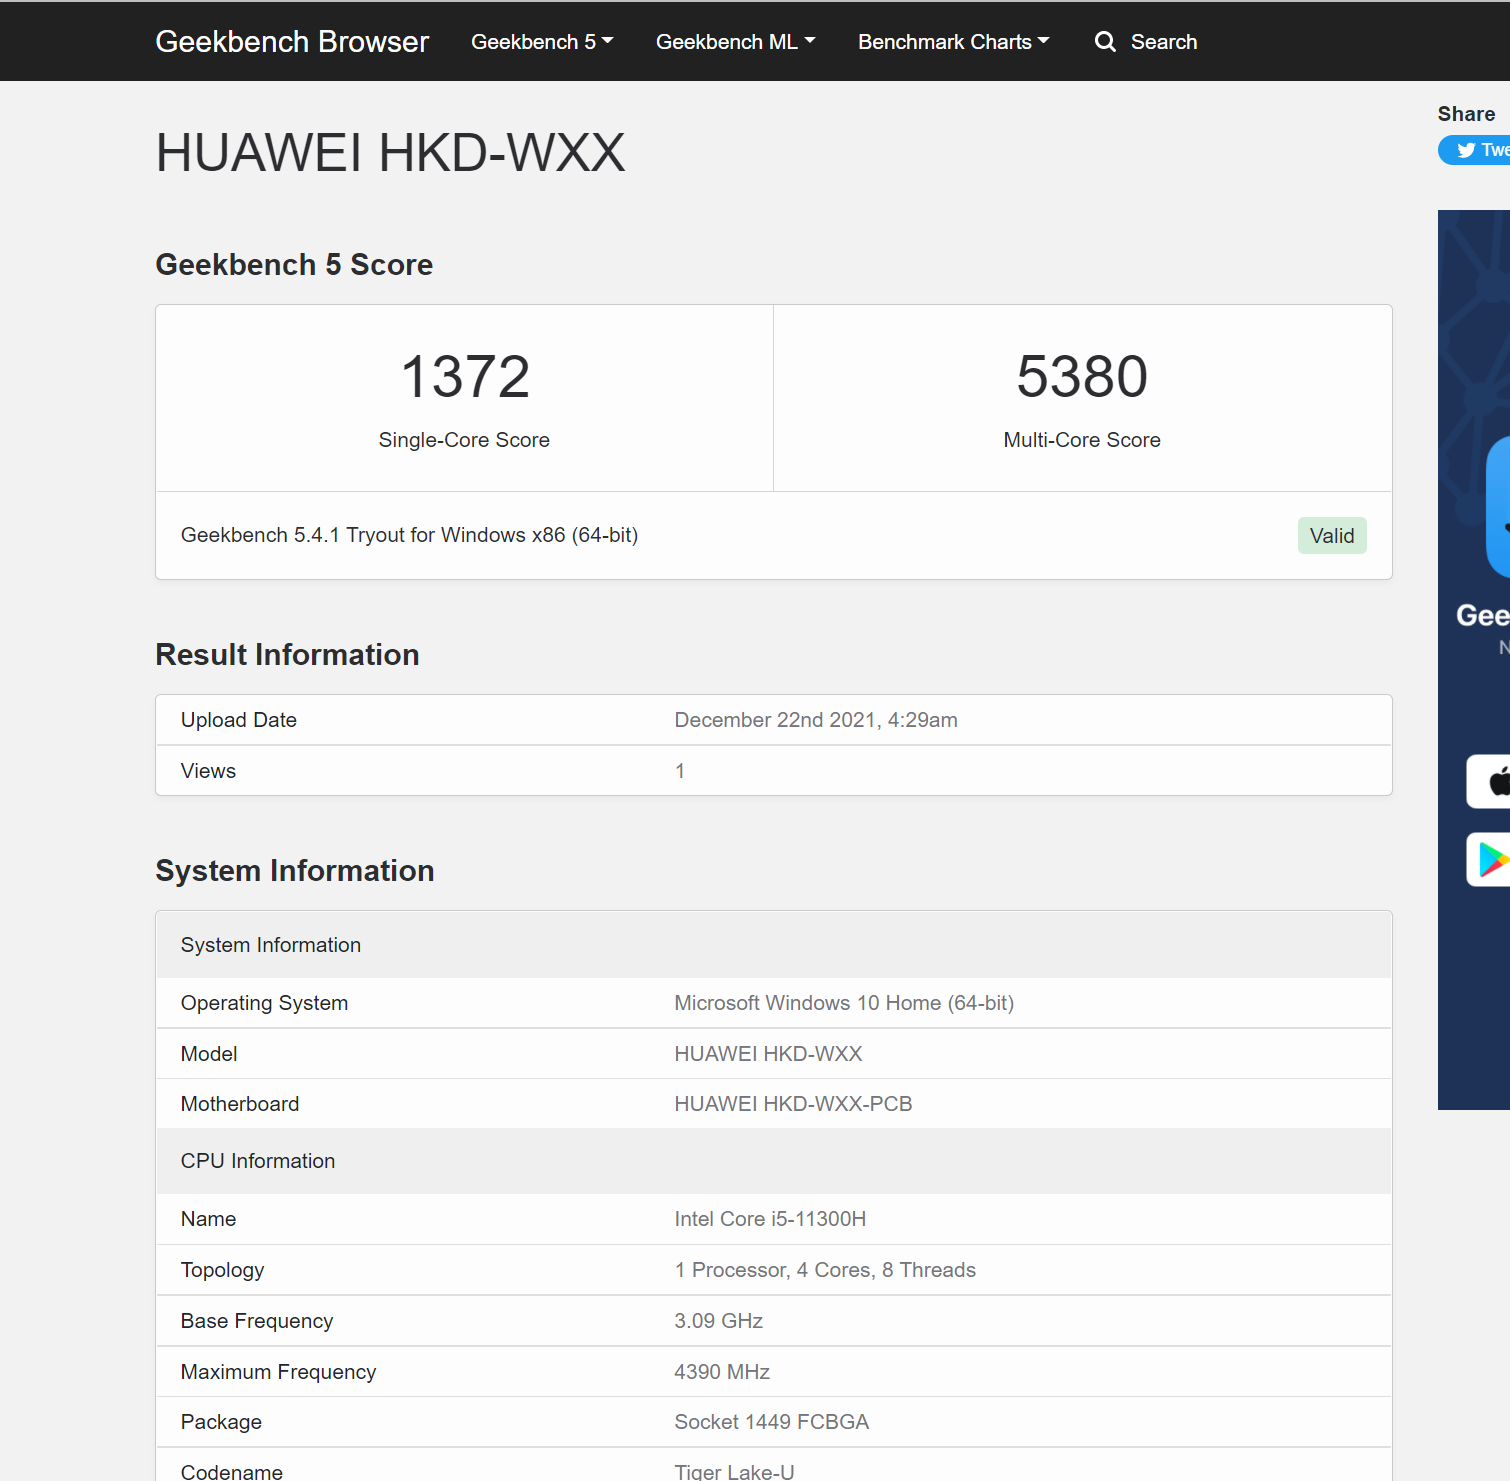The width and height of the screenshot is (1510, 1481).
Task: Click the Twitter bird Tweet button
Action: click(x=1478, y=150)
